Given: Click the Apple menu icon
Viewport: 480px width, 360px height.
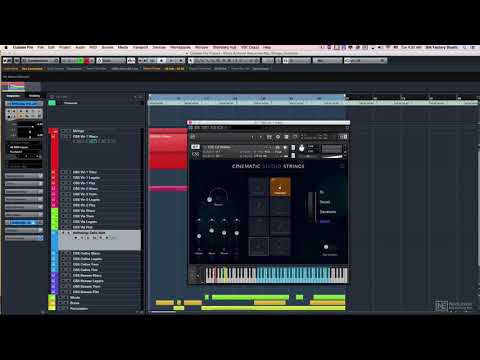Looking at the screenshot, I should tap(6, 48).
